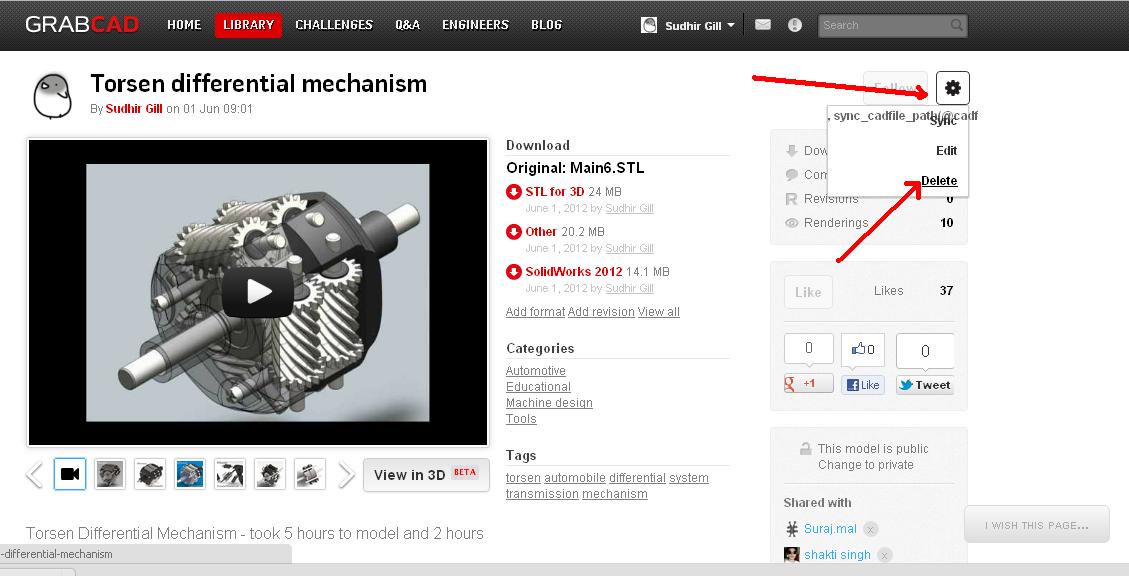Toggle Like on this model

coord(808,292)
